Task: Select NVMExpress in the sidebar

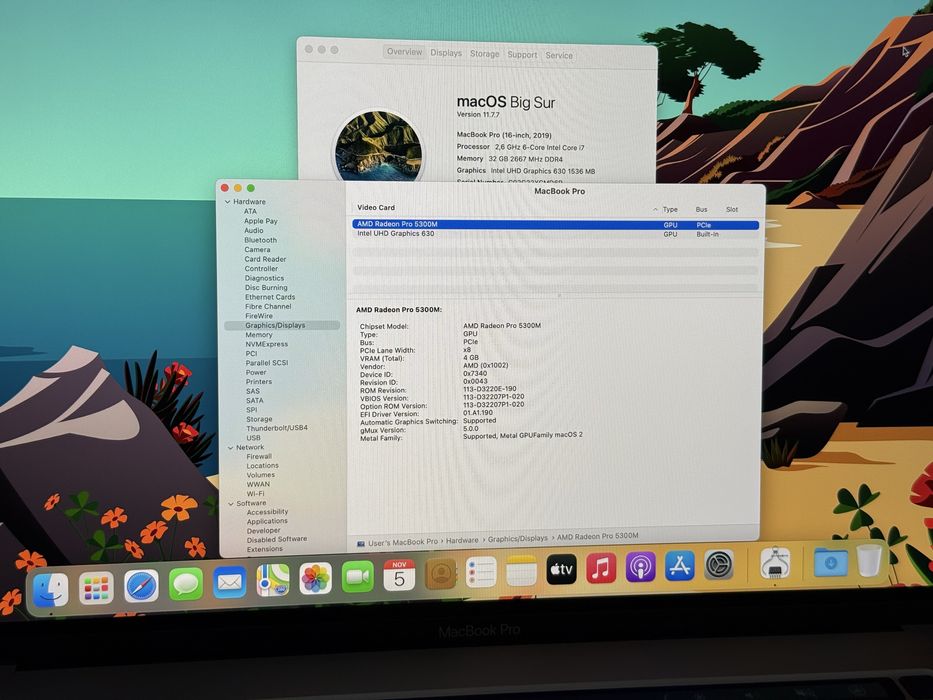Action: (x=267, y=344)
